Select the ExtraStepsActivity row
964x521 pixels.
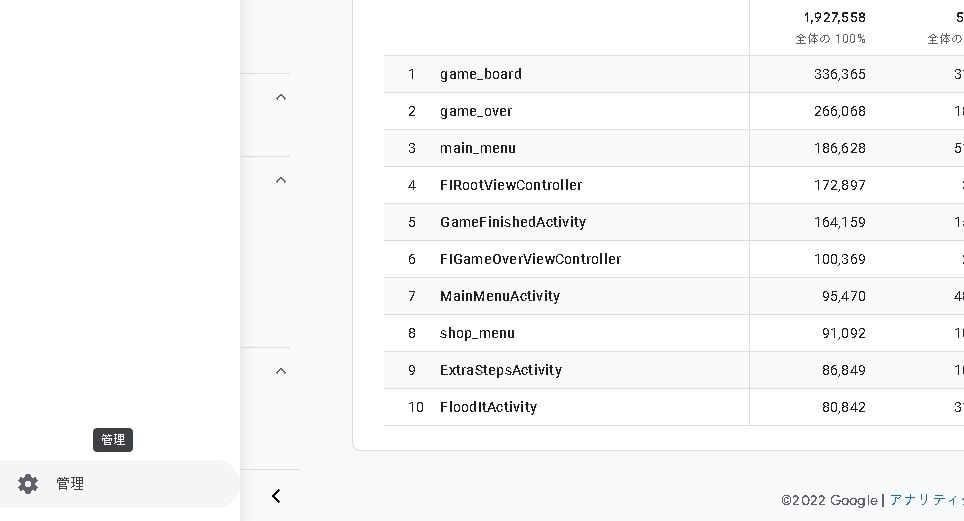pos(501,370)
